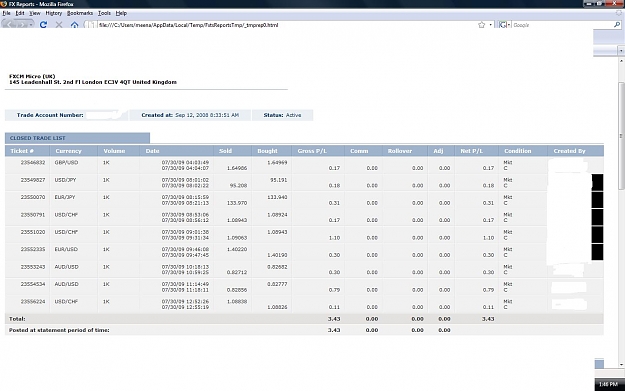625x391 pixels.
Task: Open the Help menu
Action: click(x=121, y=13)
